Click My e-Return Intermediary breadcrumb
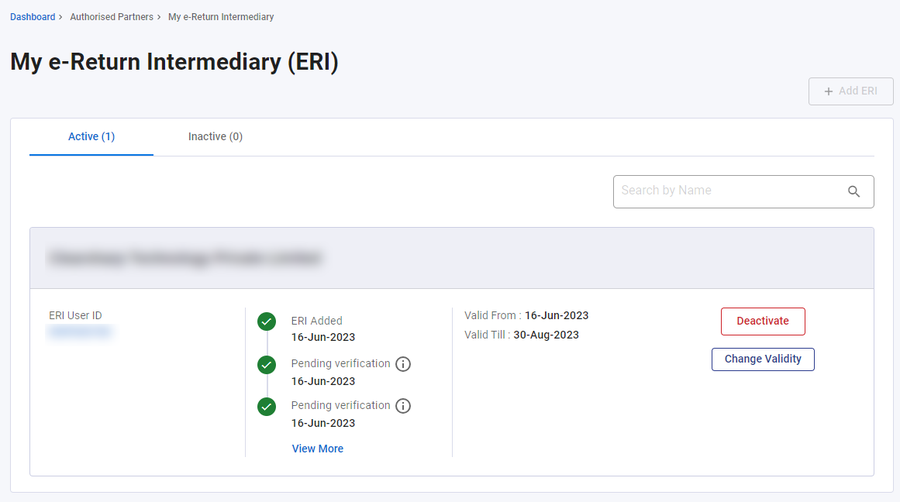The image size is (900, 502). [x=221, y=17]
